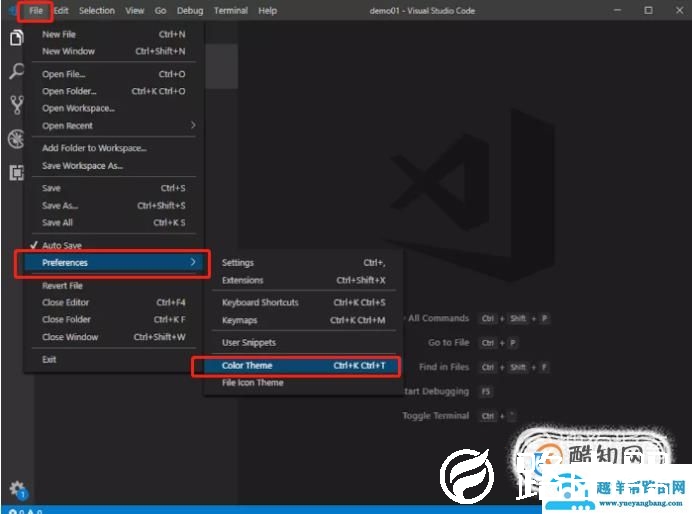
Task: Click the File menu
Action: click(36, 11)
